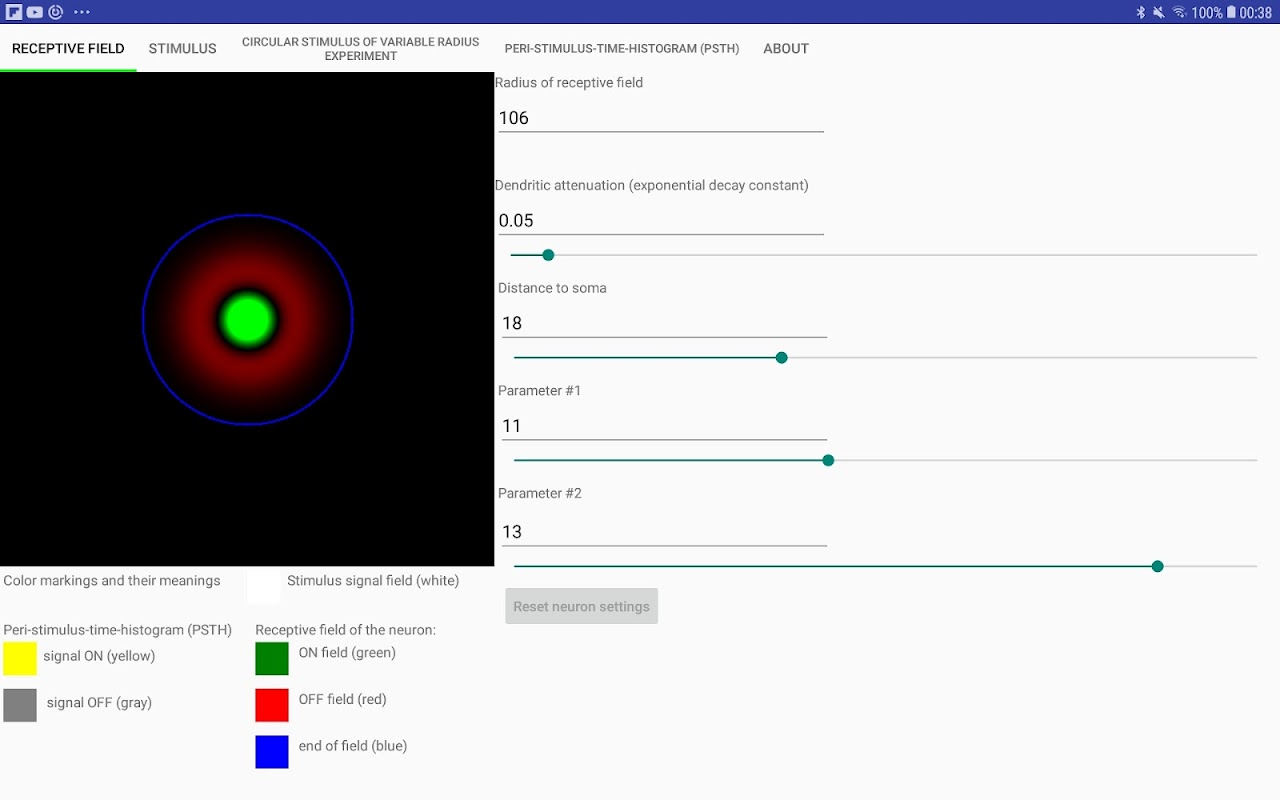Click the 'ON field (green)' label

tap(347, 652)
